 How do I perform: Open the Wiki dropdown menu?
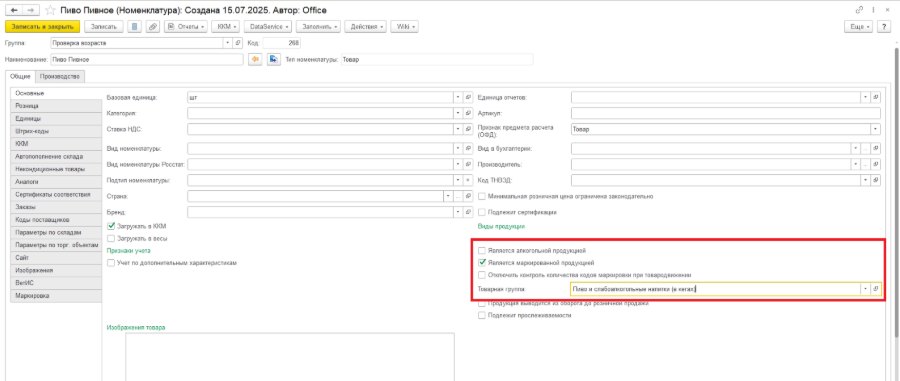tap(404, 26)
